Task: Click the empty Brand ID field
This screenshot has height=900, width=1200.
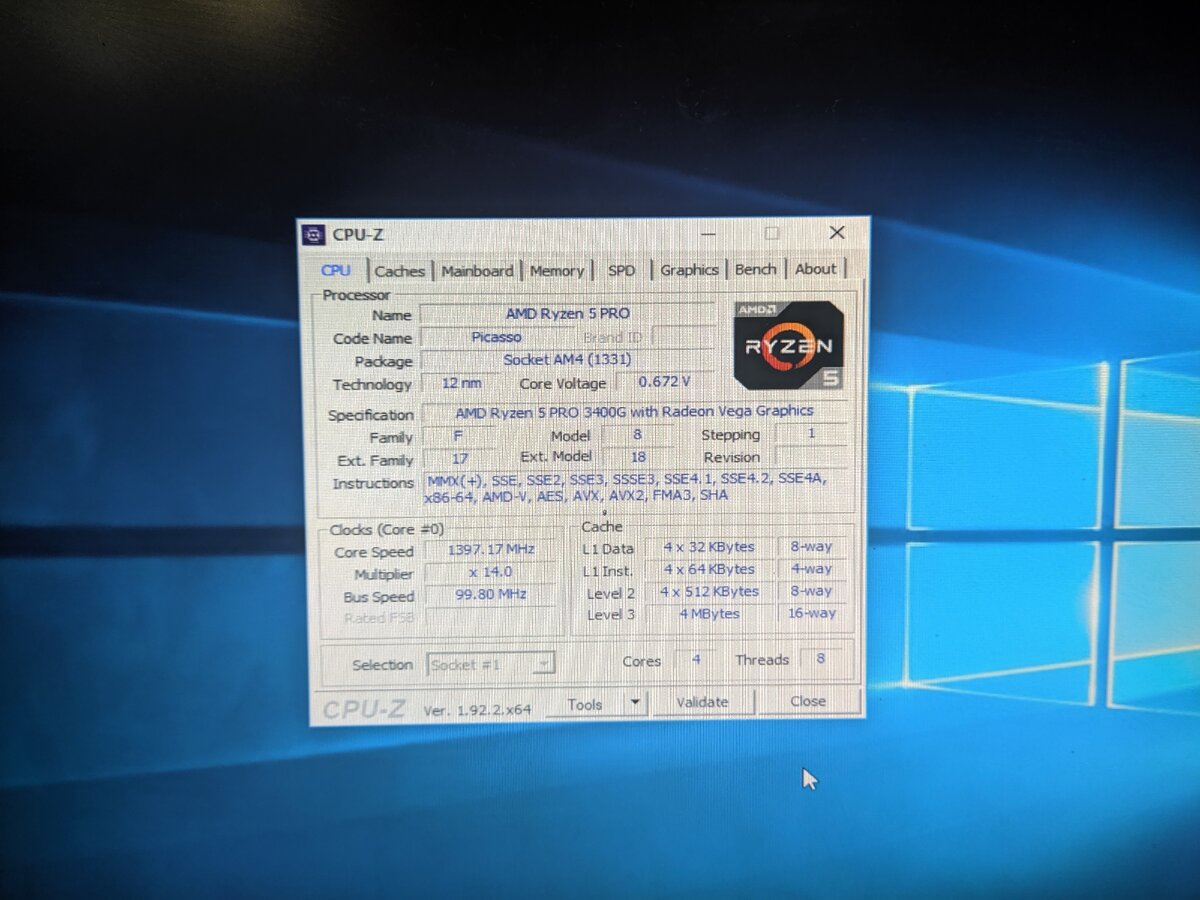Action: point(683,336)
